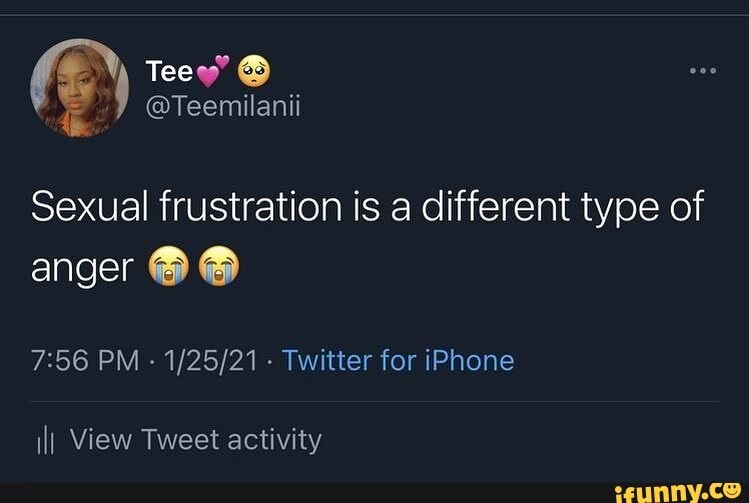Open Tee's profile picture
This screenshot has height=503, width=749.
tap(79, 87)
